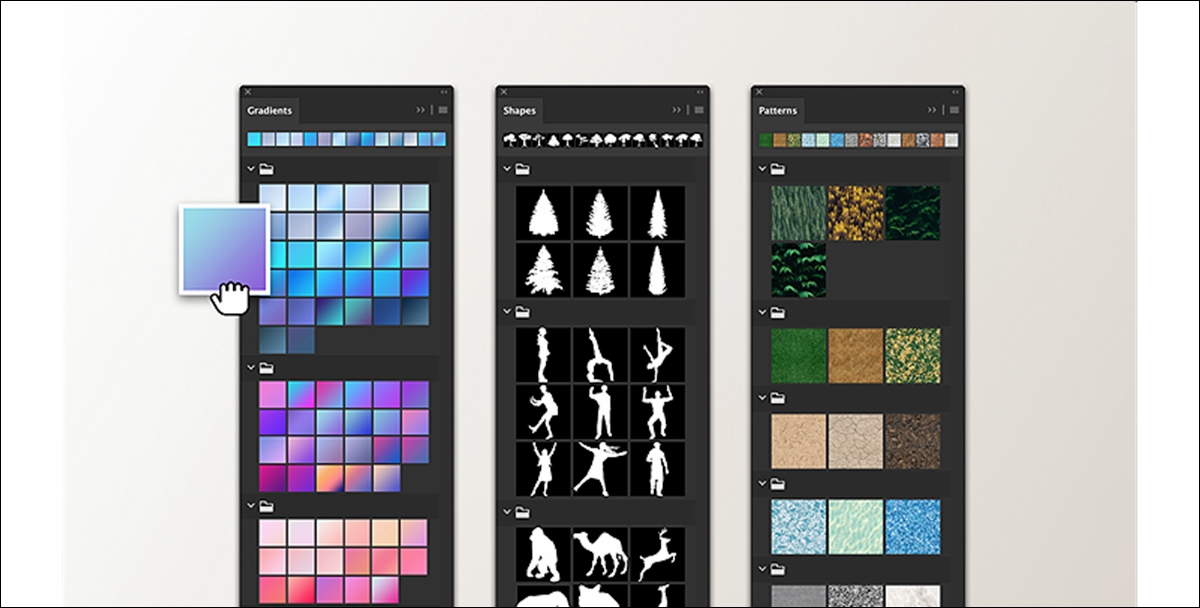Image resolution: width=1200 pixels, height=608 pixels.
Task: Choose the brown dirt pattern in the grass group
Action: pos(856,355)
